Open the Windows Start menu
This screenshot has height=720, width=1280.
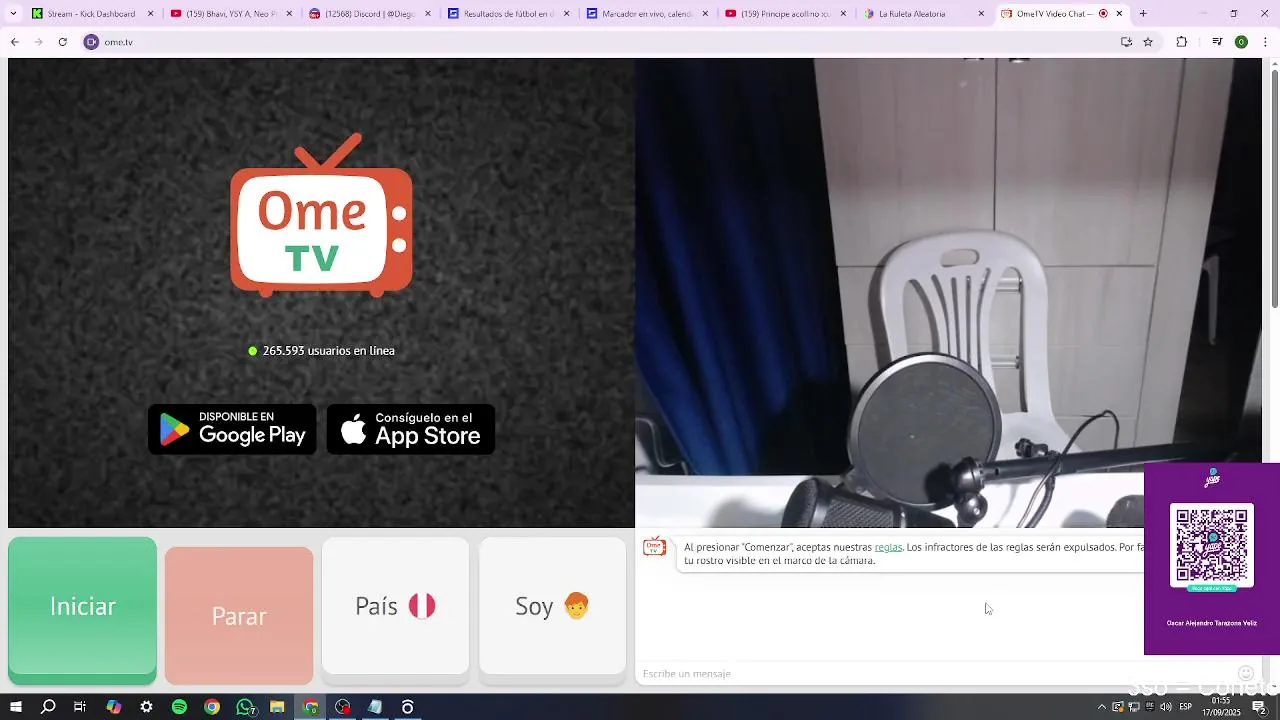[16, 707]
